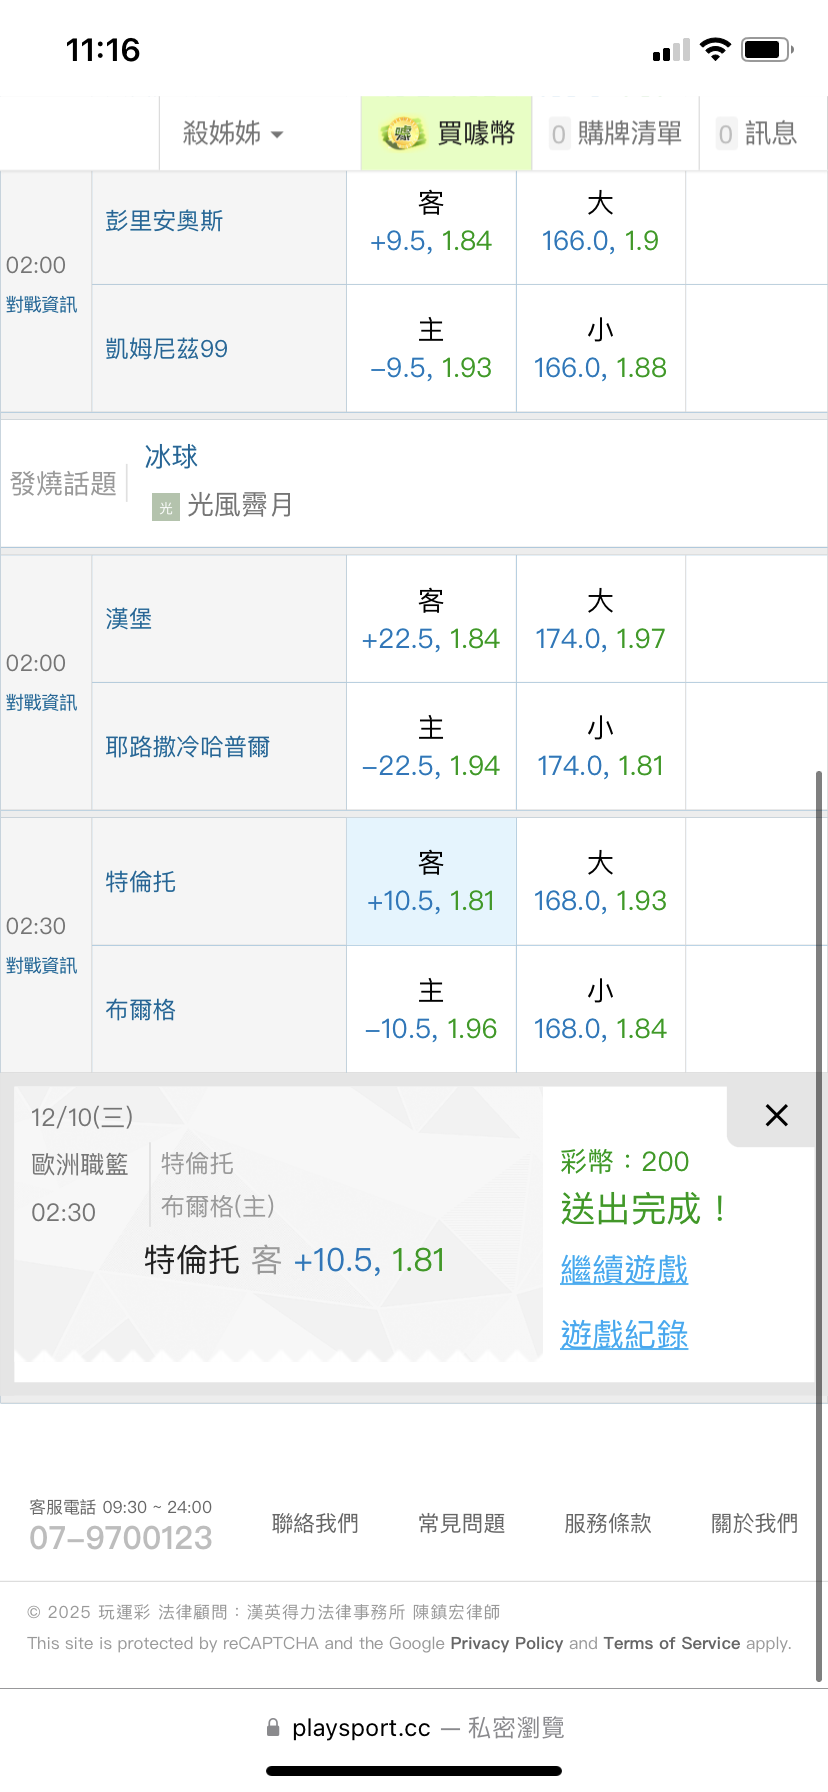The height and width of the screenshot is (1792, 828).
Task: Open the 冰球 hot topic link
Action: [x=171, y=457]
